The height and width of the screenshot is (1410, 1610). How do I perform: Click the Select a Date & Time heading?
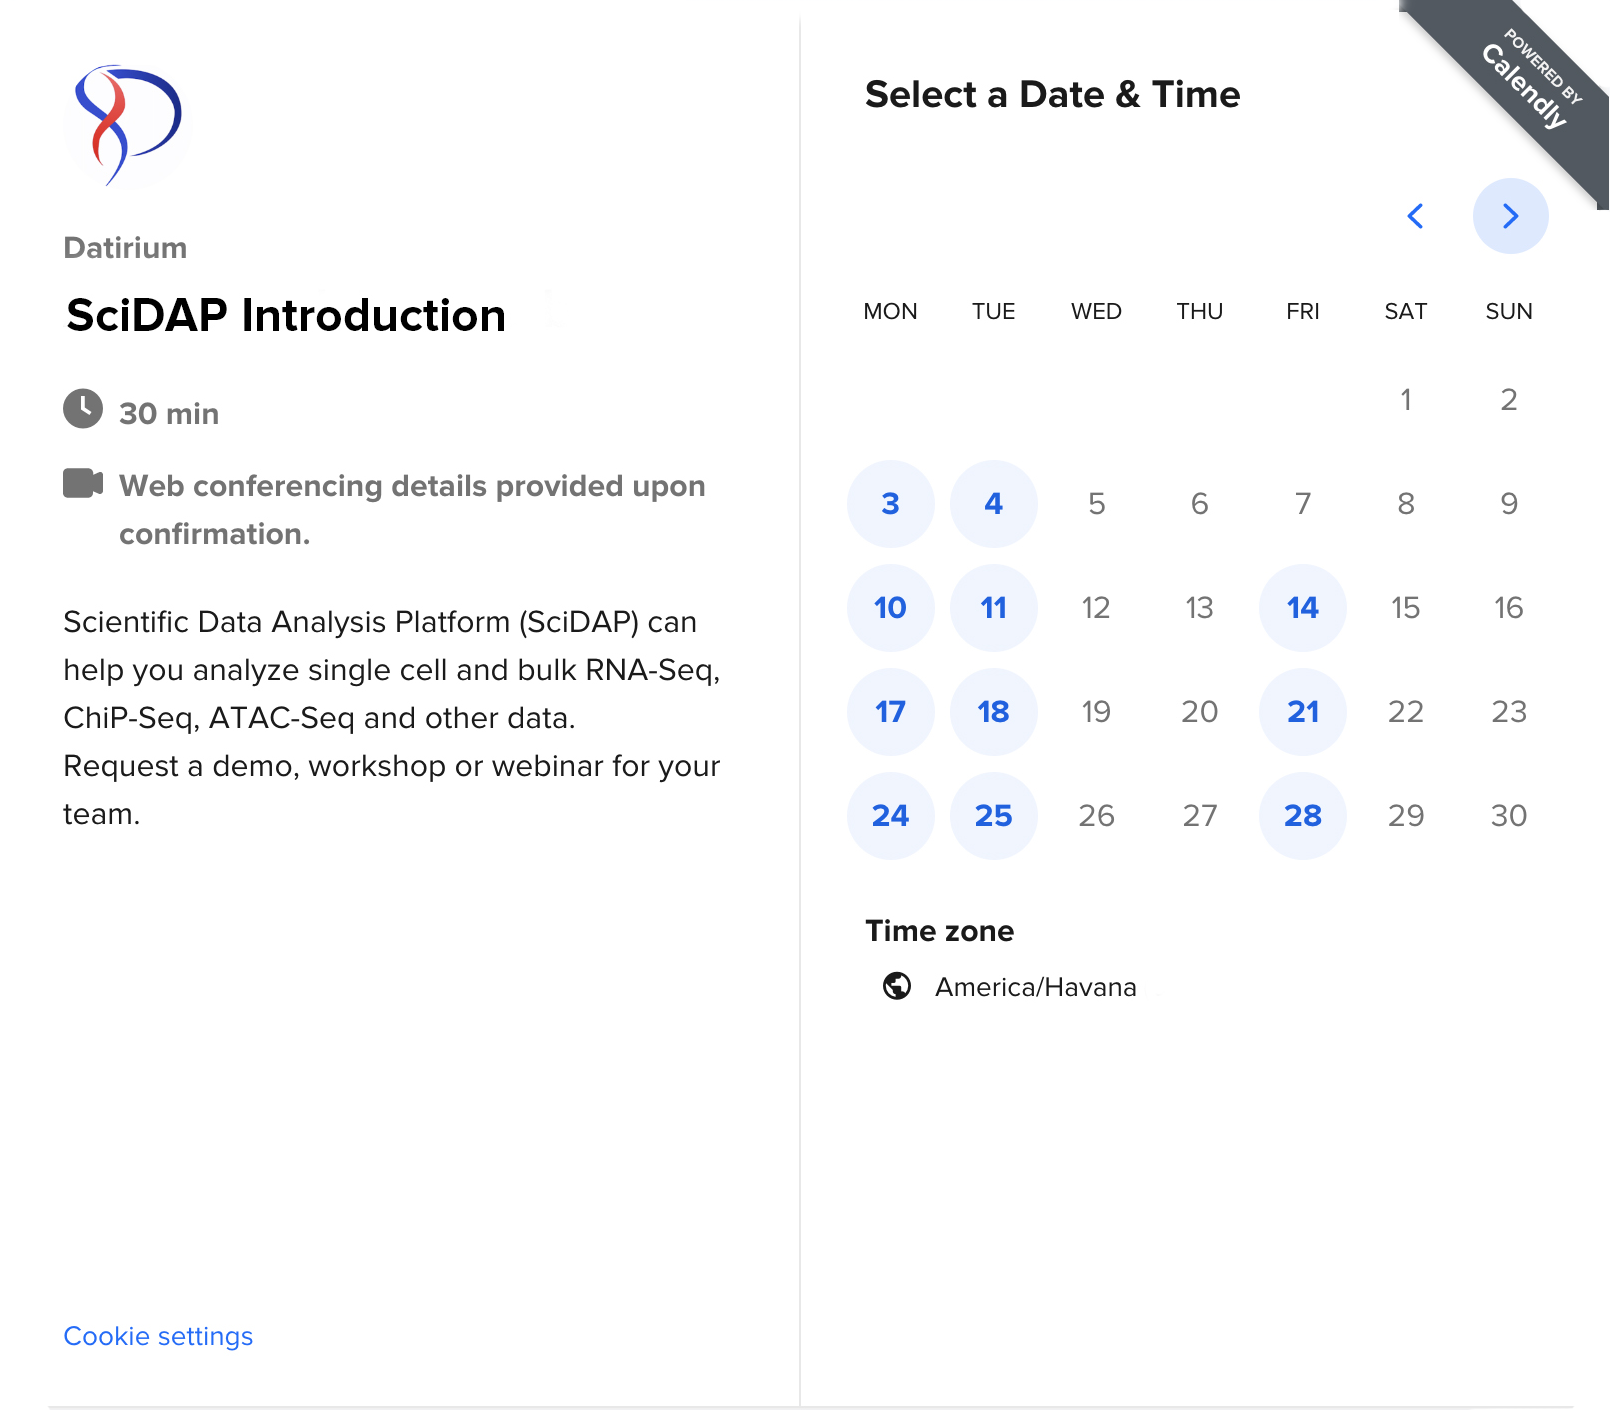click(1052, 95)
